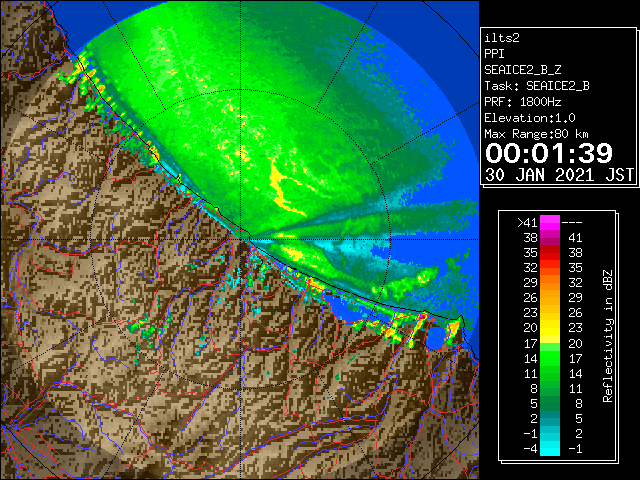Click the 'Max Range:80 km' text

[x=537, y=134]
